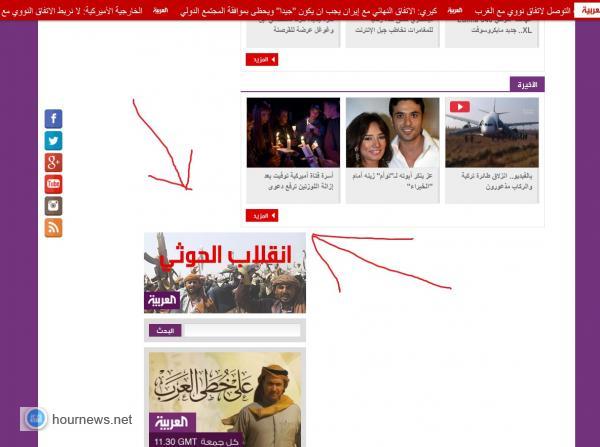Screen dimensions: 600x447
Task: Open the عز ينكر أبوته article headline
Action: pyautogui.click(x=392, y=181)
